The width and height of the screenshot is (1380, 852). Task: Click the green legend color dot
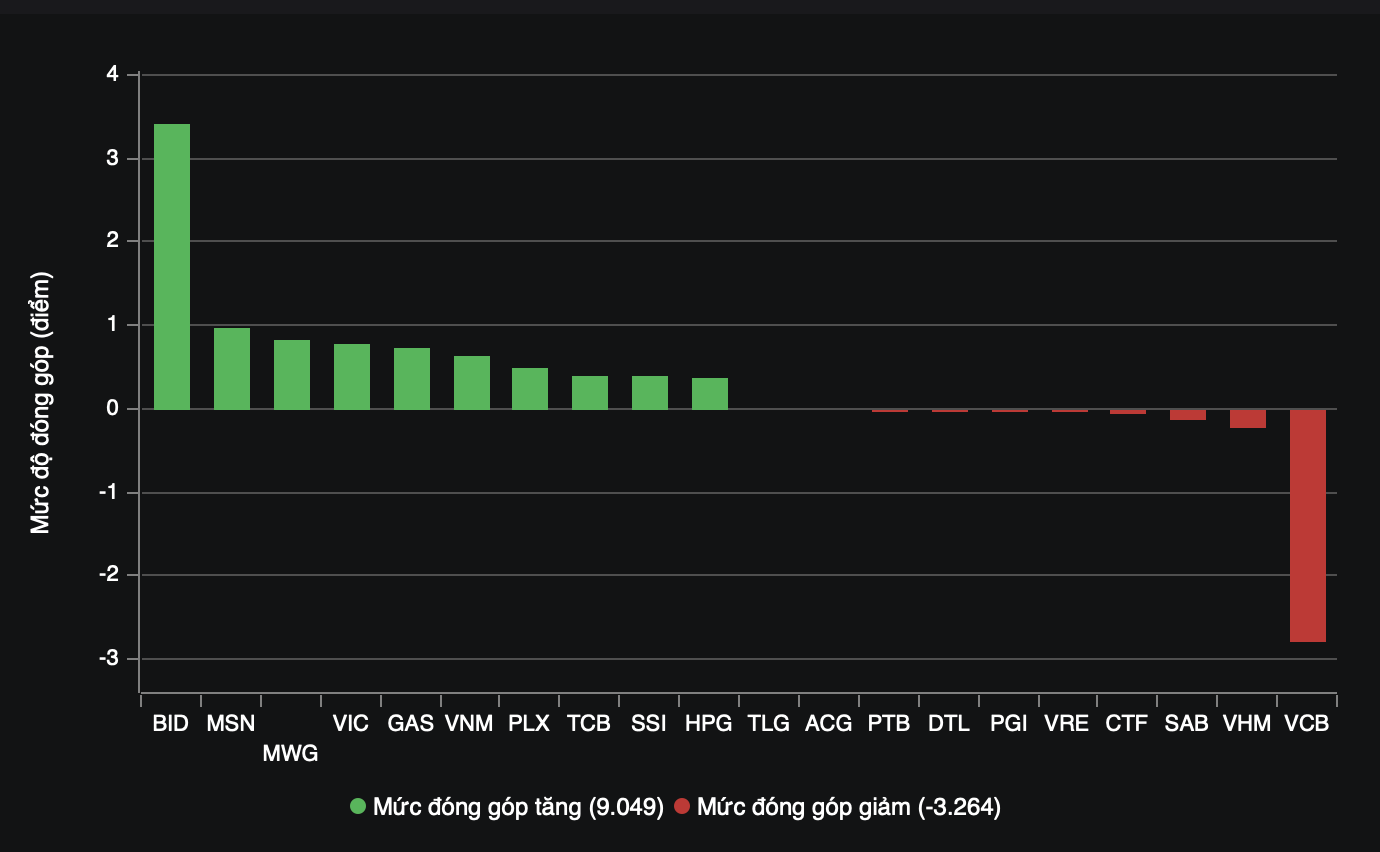click(358, 807)
